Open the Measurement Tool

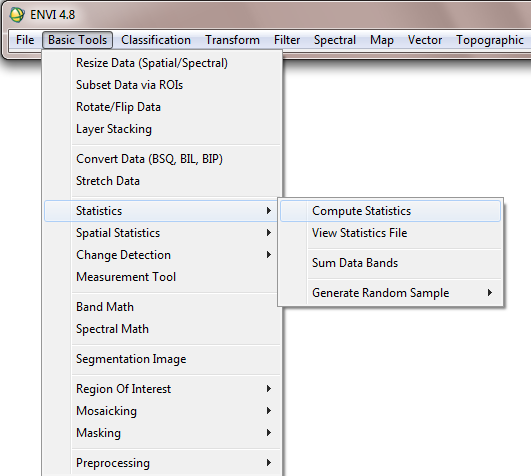(161, 277)
